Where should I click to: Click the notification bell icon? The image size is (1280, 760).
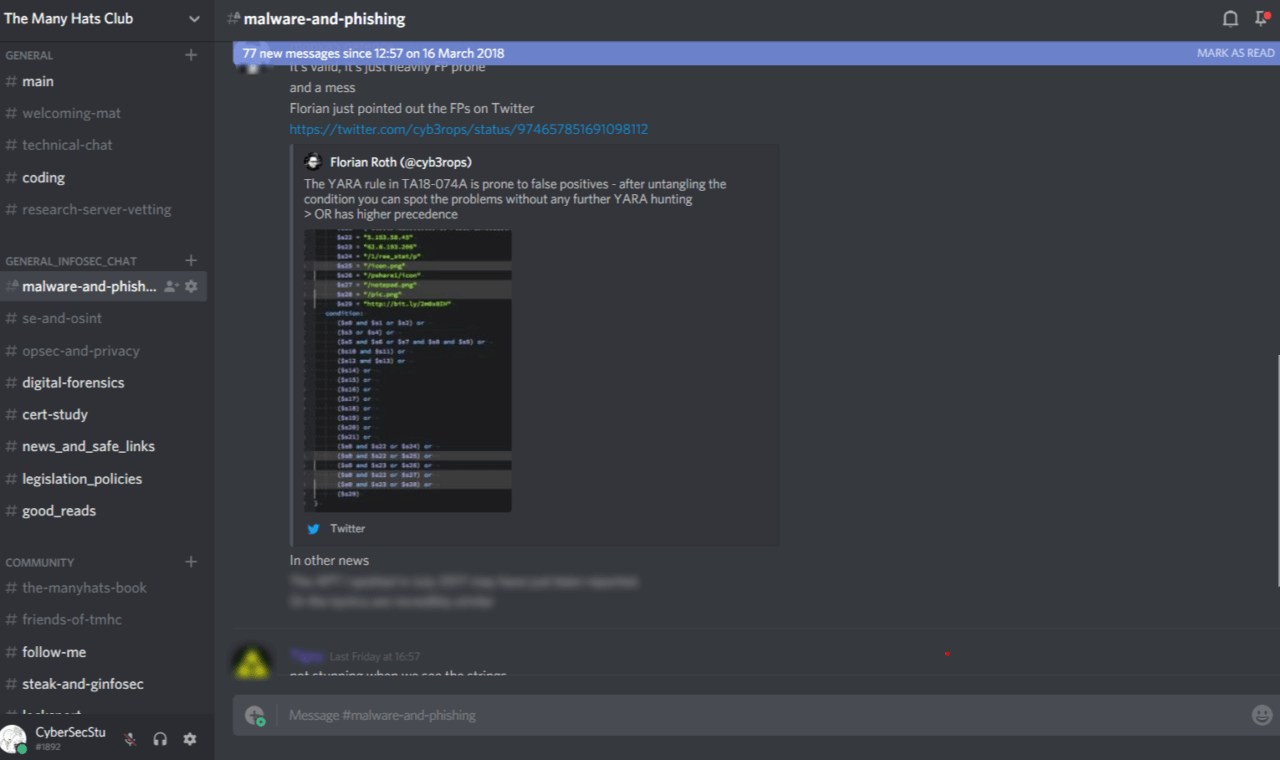pos(1231,18)
